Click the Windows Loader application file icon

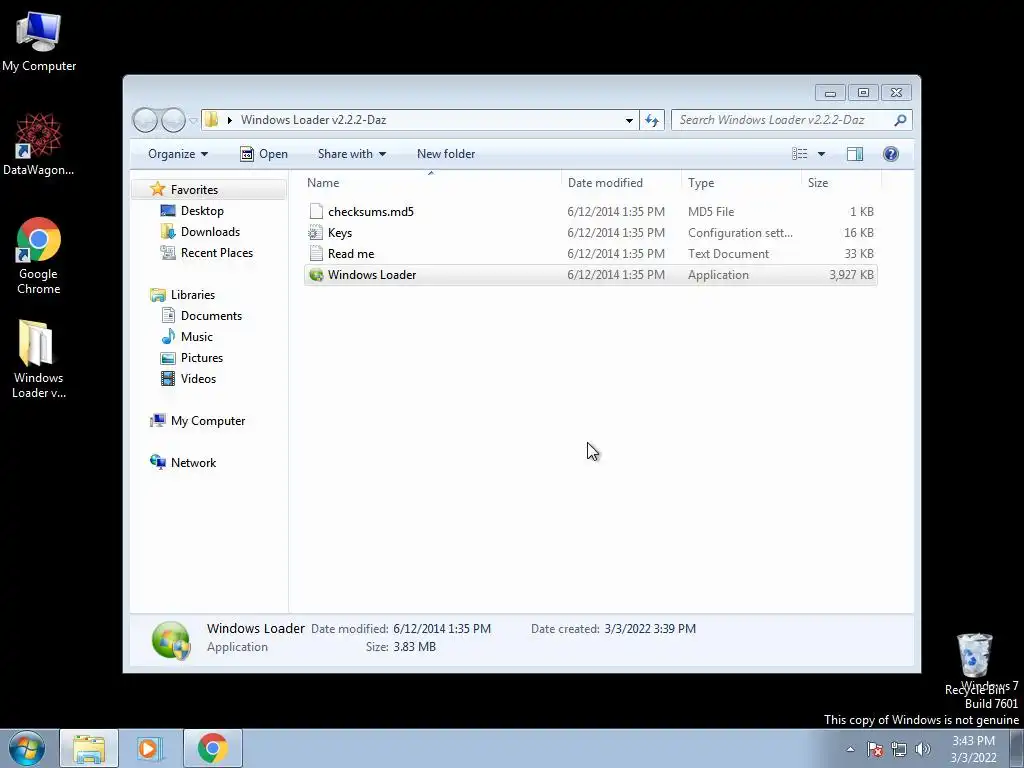click(x=316, y=275)
